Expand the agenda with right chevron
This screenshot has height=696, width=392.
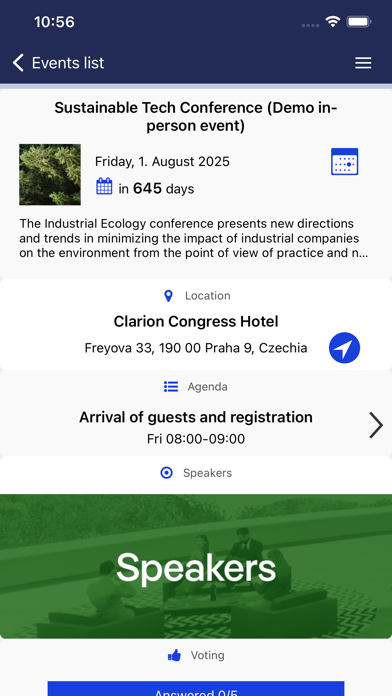[376, 425]
